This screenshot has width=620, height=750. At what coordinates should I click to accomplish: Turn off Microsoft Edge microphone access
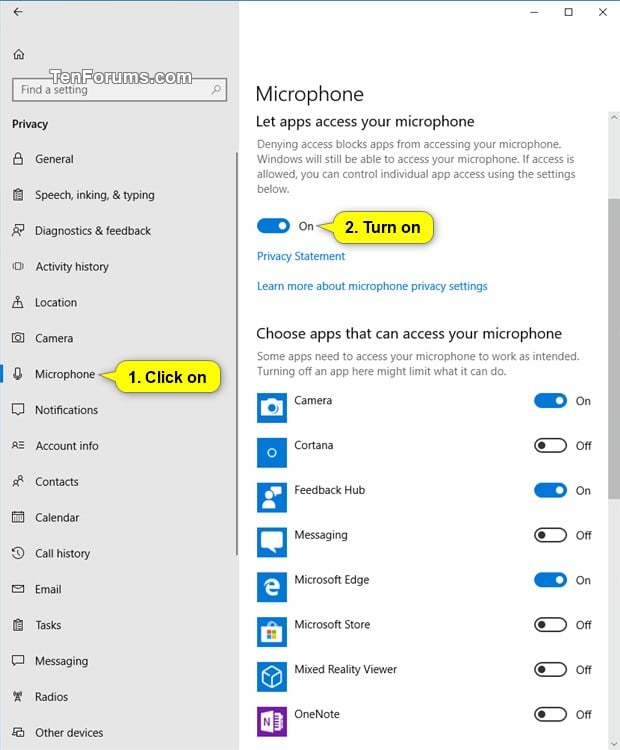[x=551, y=580]
